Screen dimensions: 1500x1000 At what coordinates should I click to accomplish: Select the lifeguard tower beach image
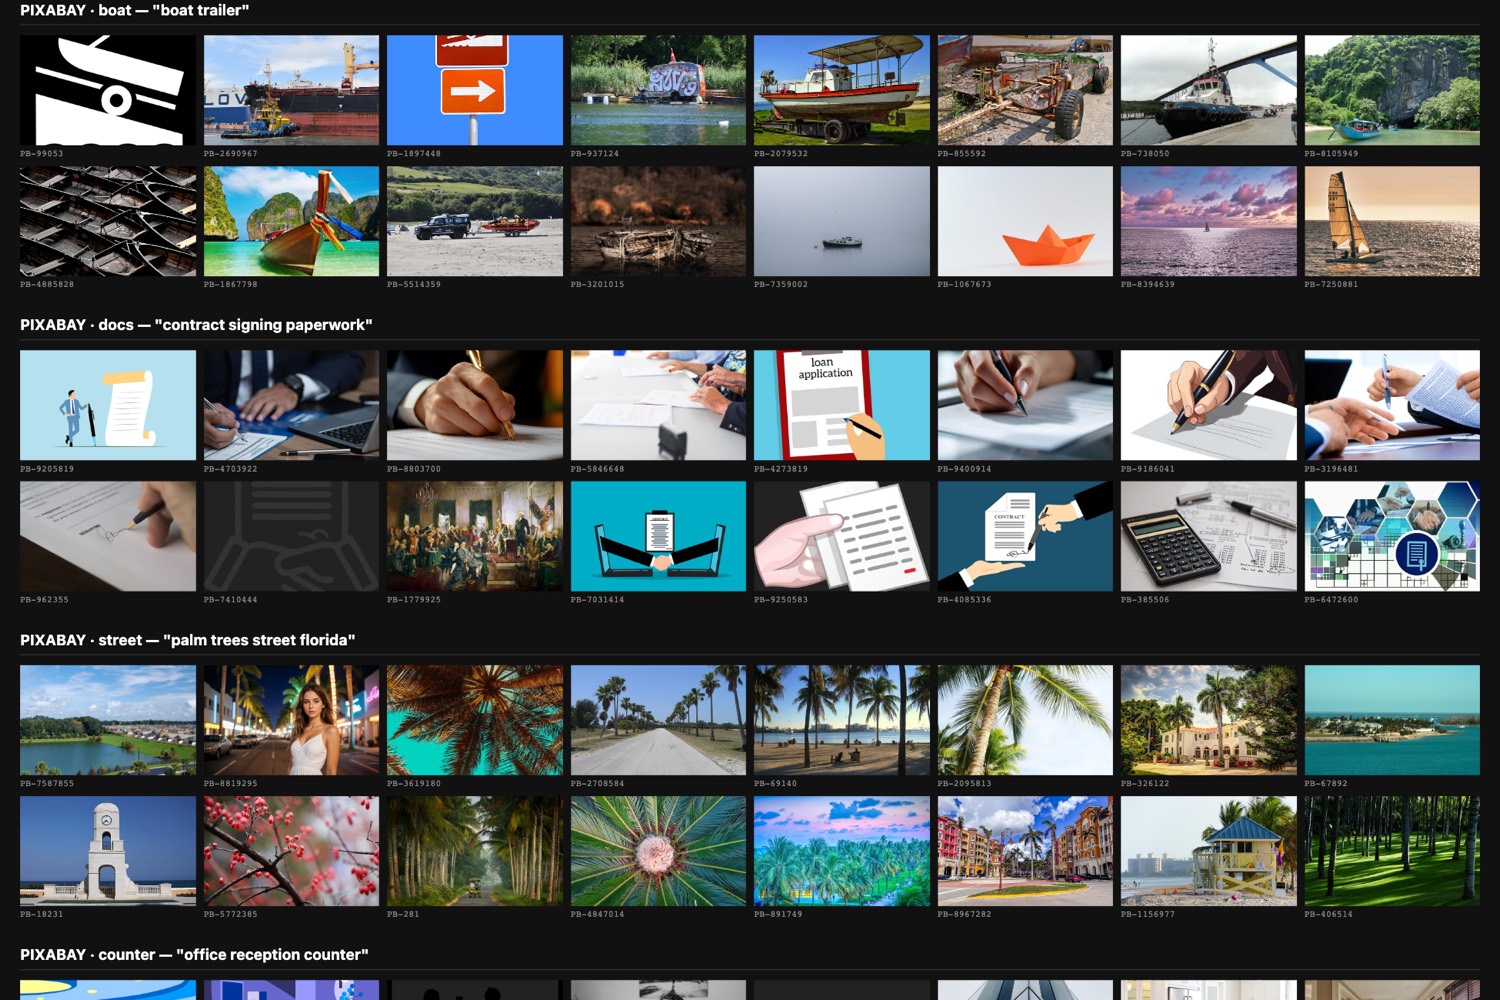1209,851
